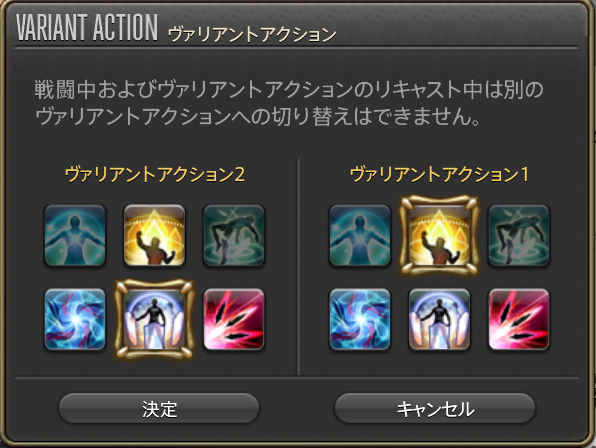Viewport: 596px width, 448px height.
Task: Click gold-framed Variant Rampart icon in ヴァリアントアクション2
Action: [154, 319]
